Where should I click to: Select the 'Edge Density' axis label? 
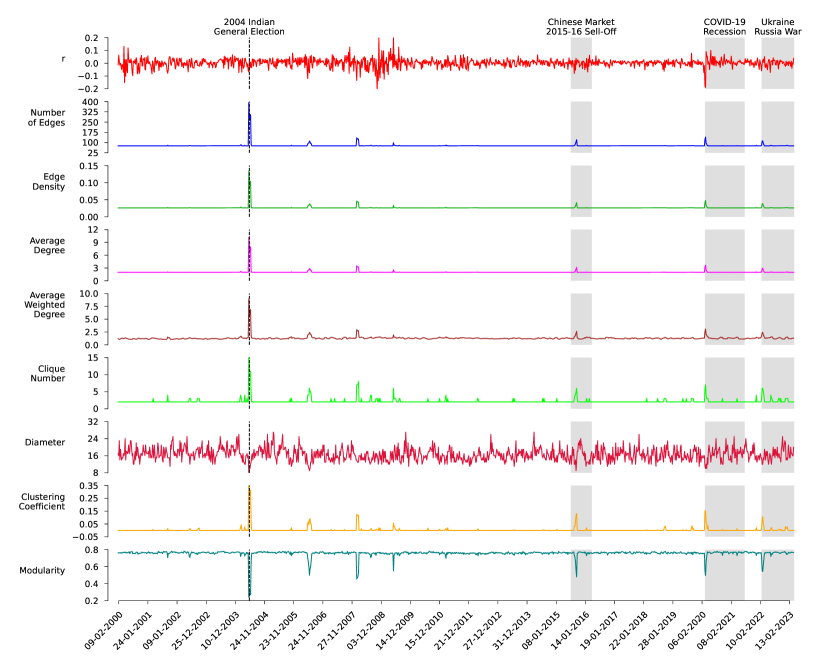coord(49,182)
